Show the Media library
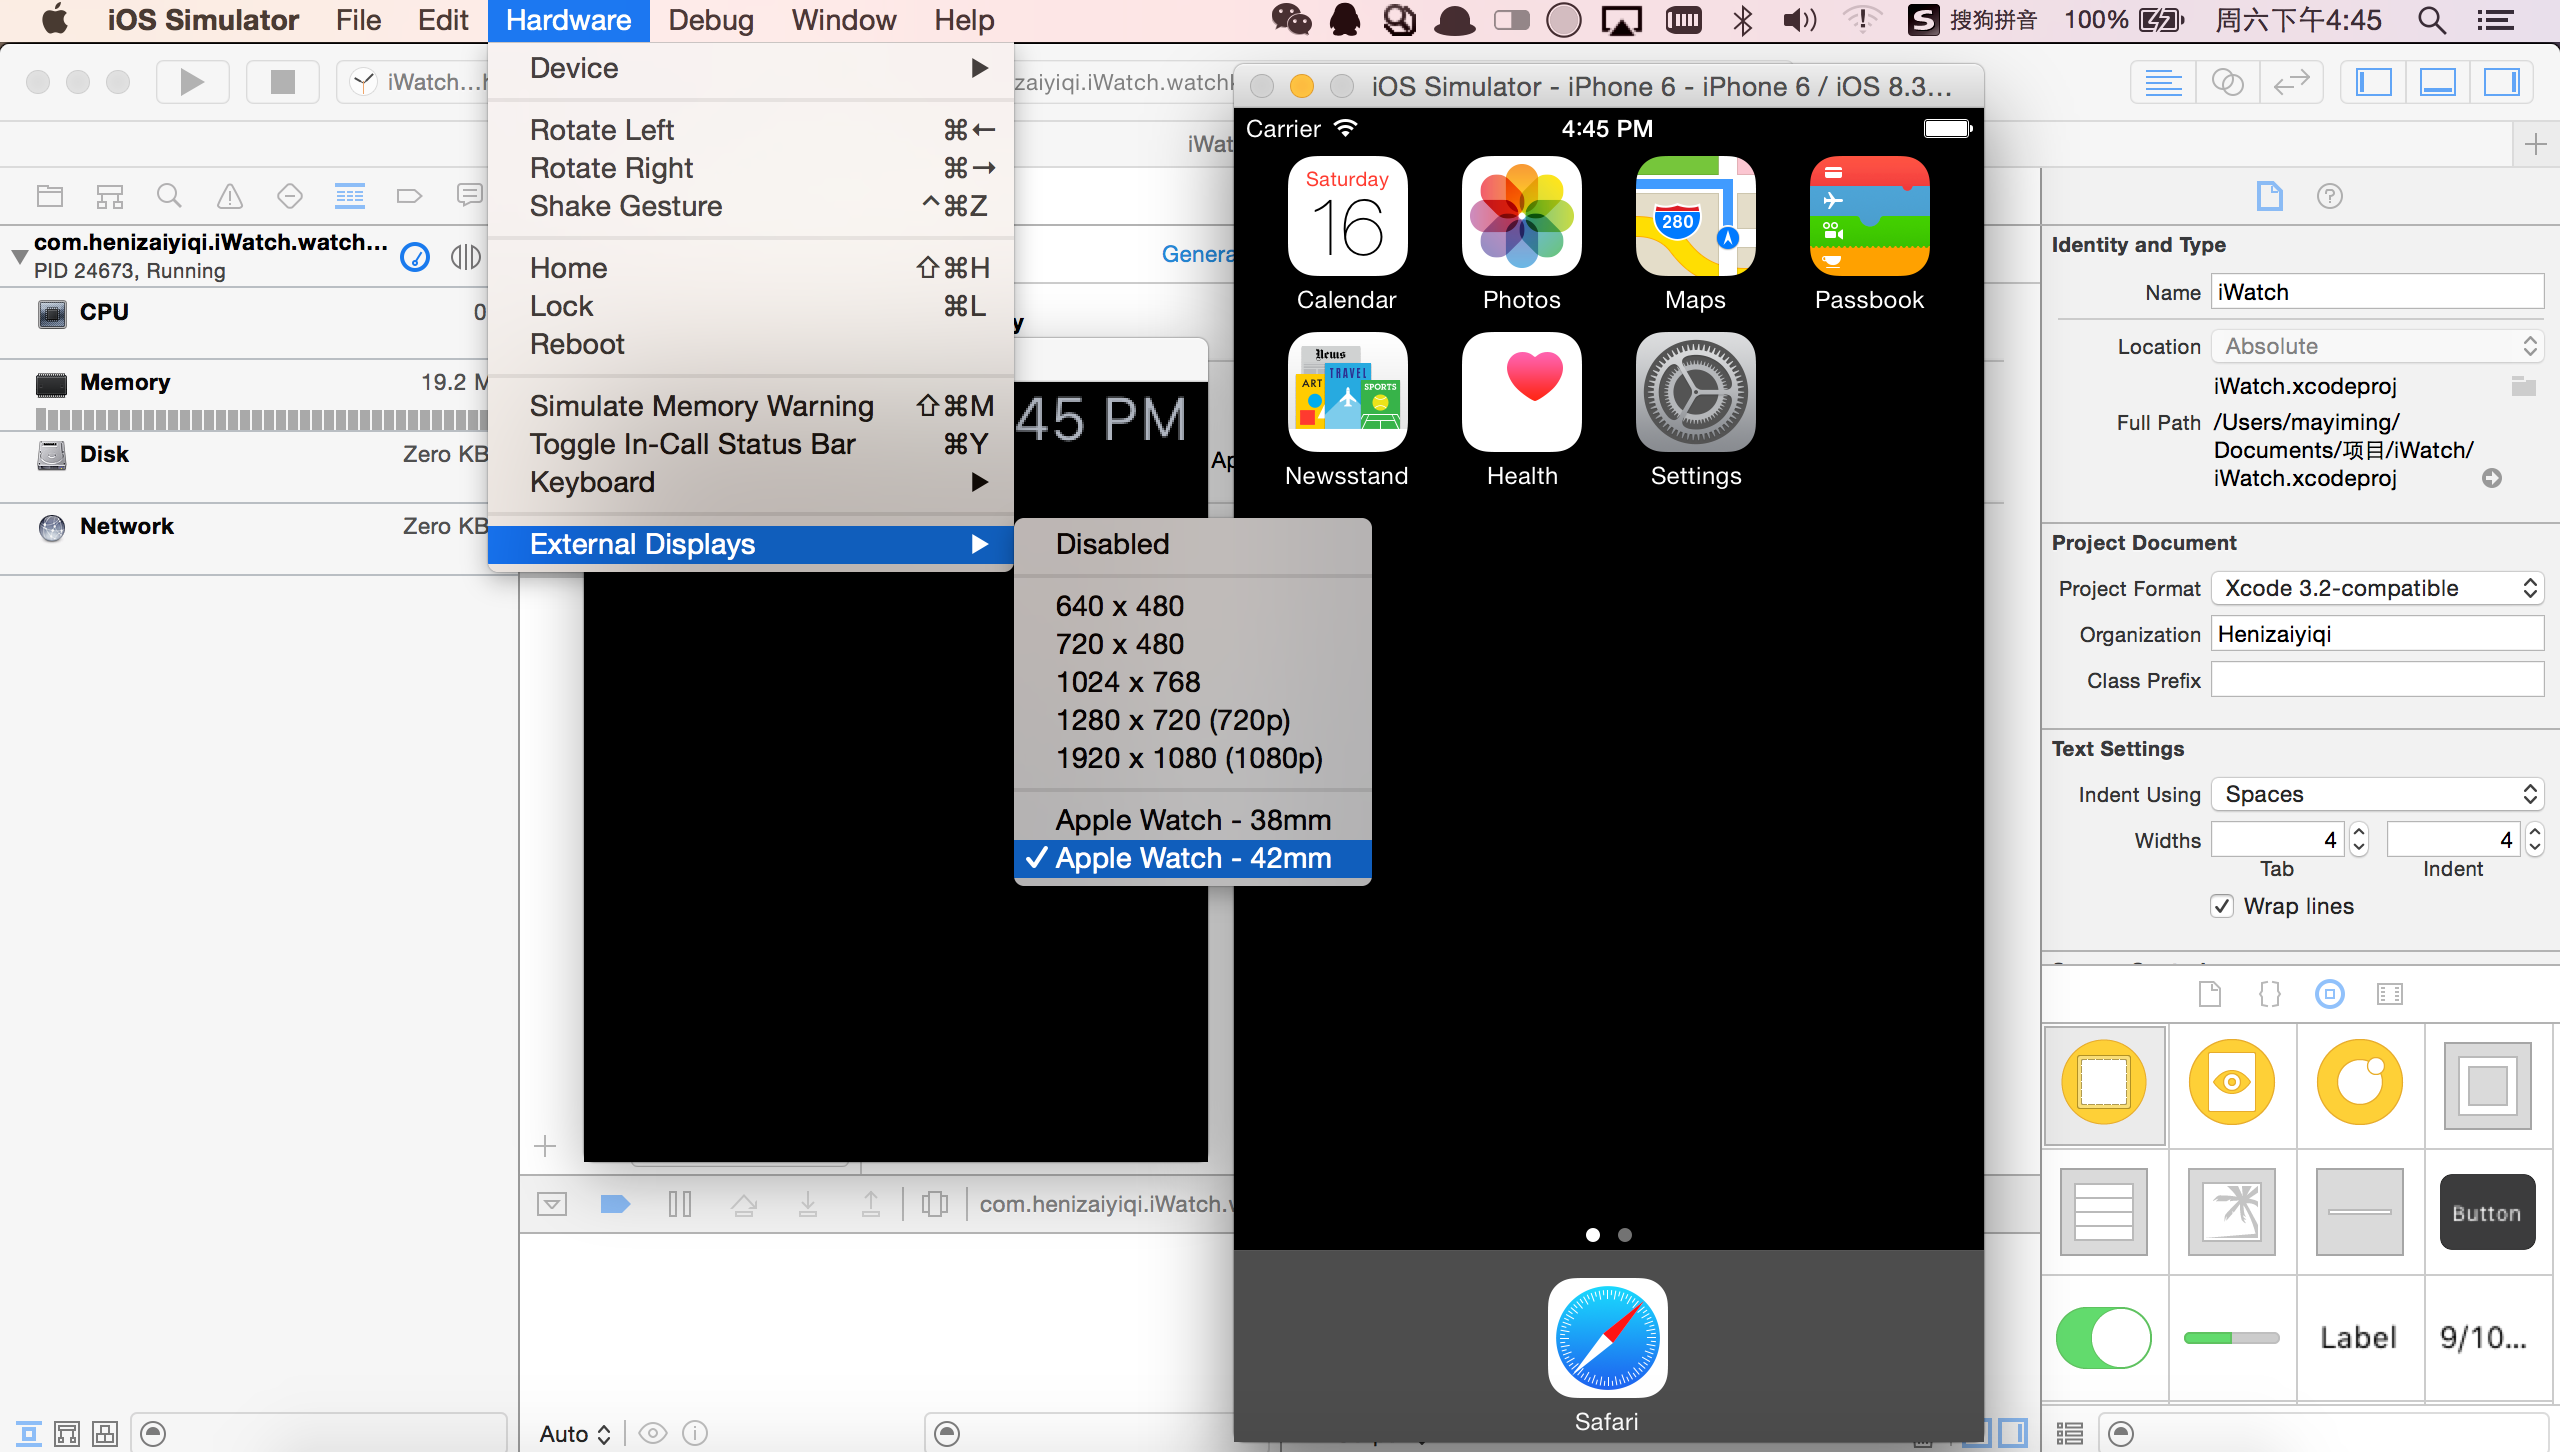This screenshot has width=2560, height=1452. [2390, 994]
